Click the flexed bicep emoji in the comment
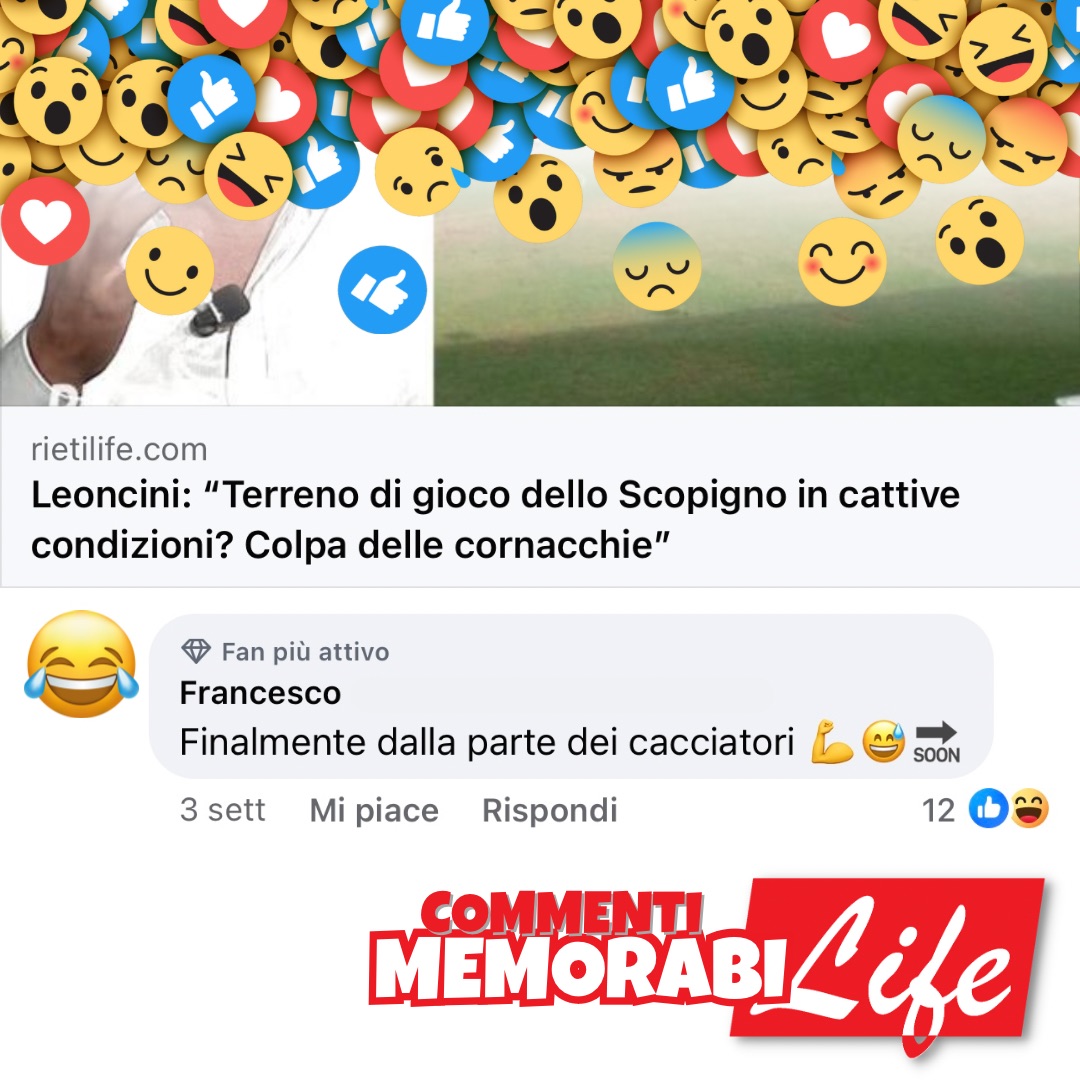This screenshot has width=1080, height=1080. click(832, 742)
